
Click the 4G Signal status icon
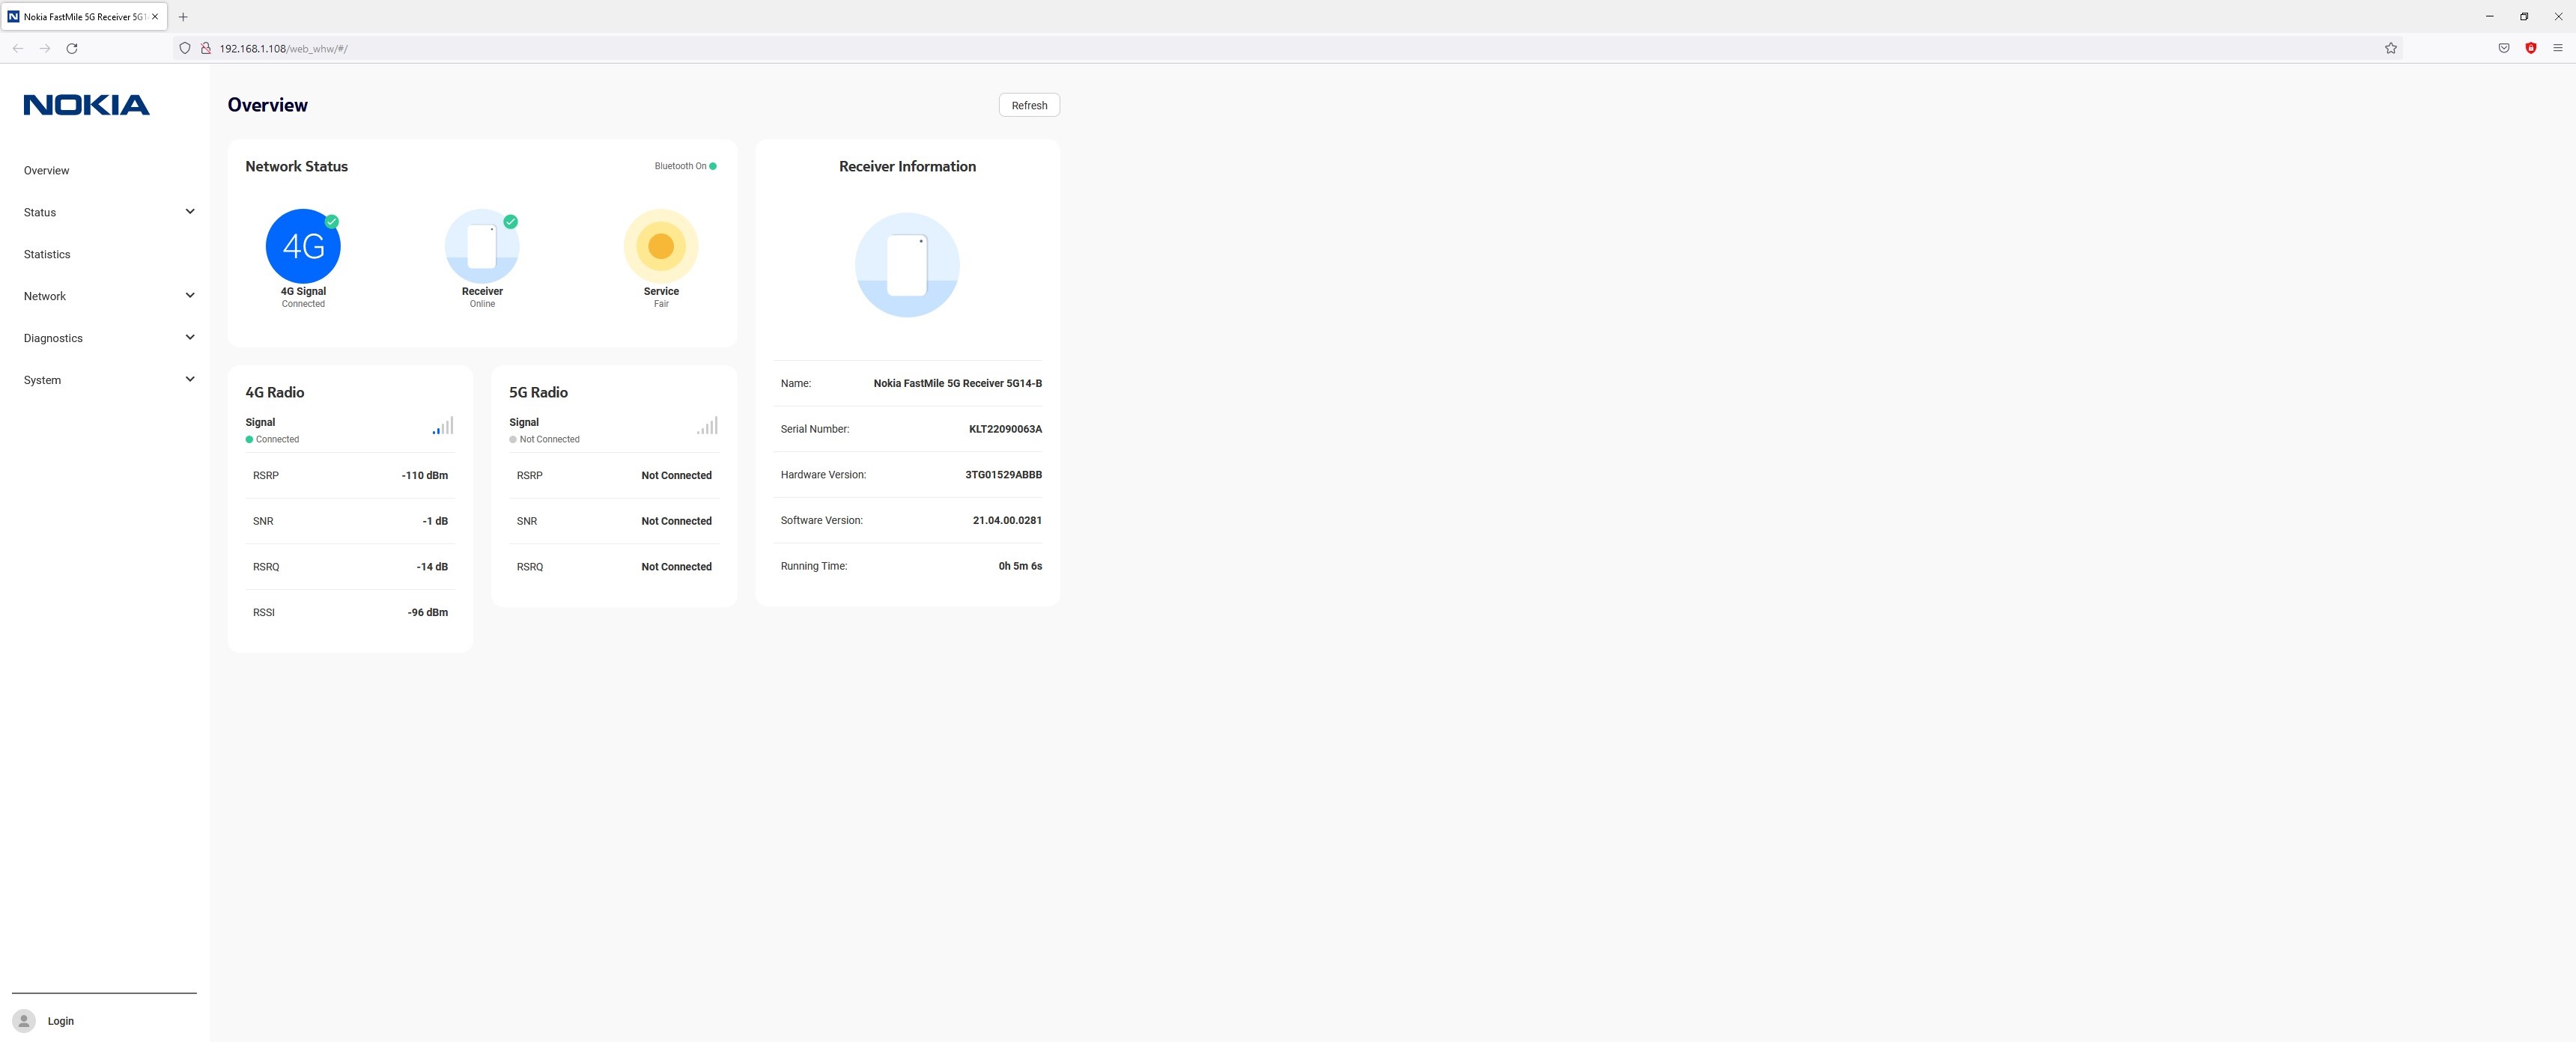coord(303,246)
